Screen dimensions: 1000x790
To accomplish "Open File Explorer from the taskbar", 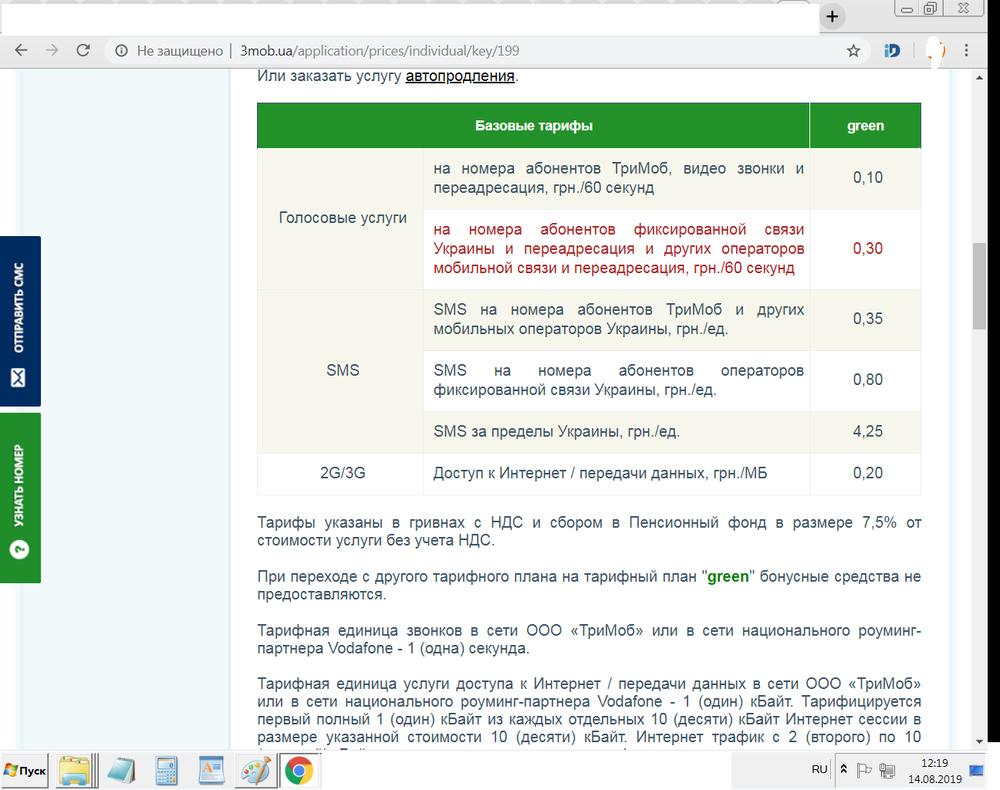I will (75, 771).
